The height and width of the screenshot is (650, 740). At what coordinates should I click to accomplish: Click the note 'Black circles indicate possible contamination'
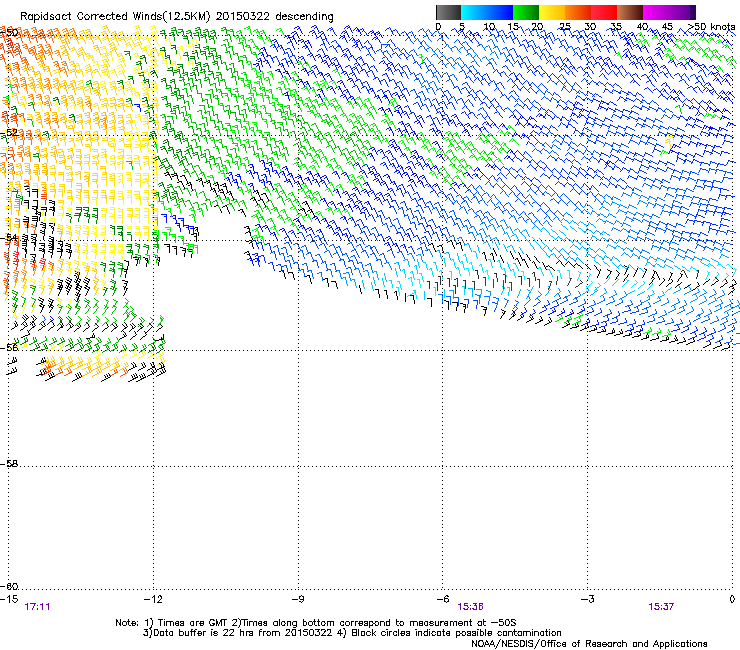pos(456,633)
